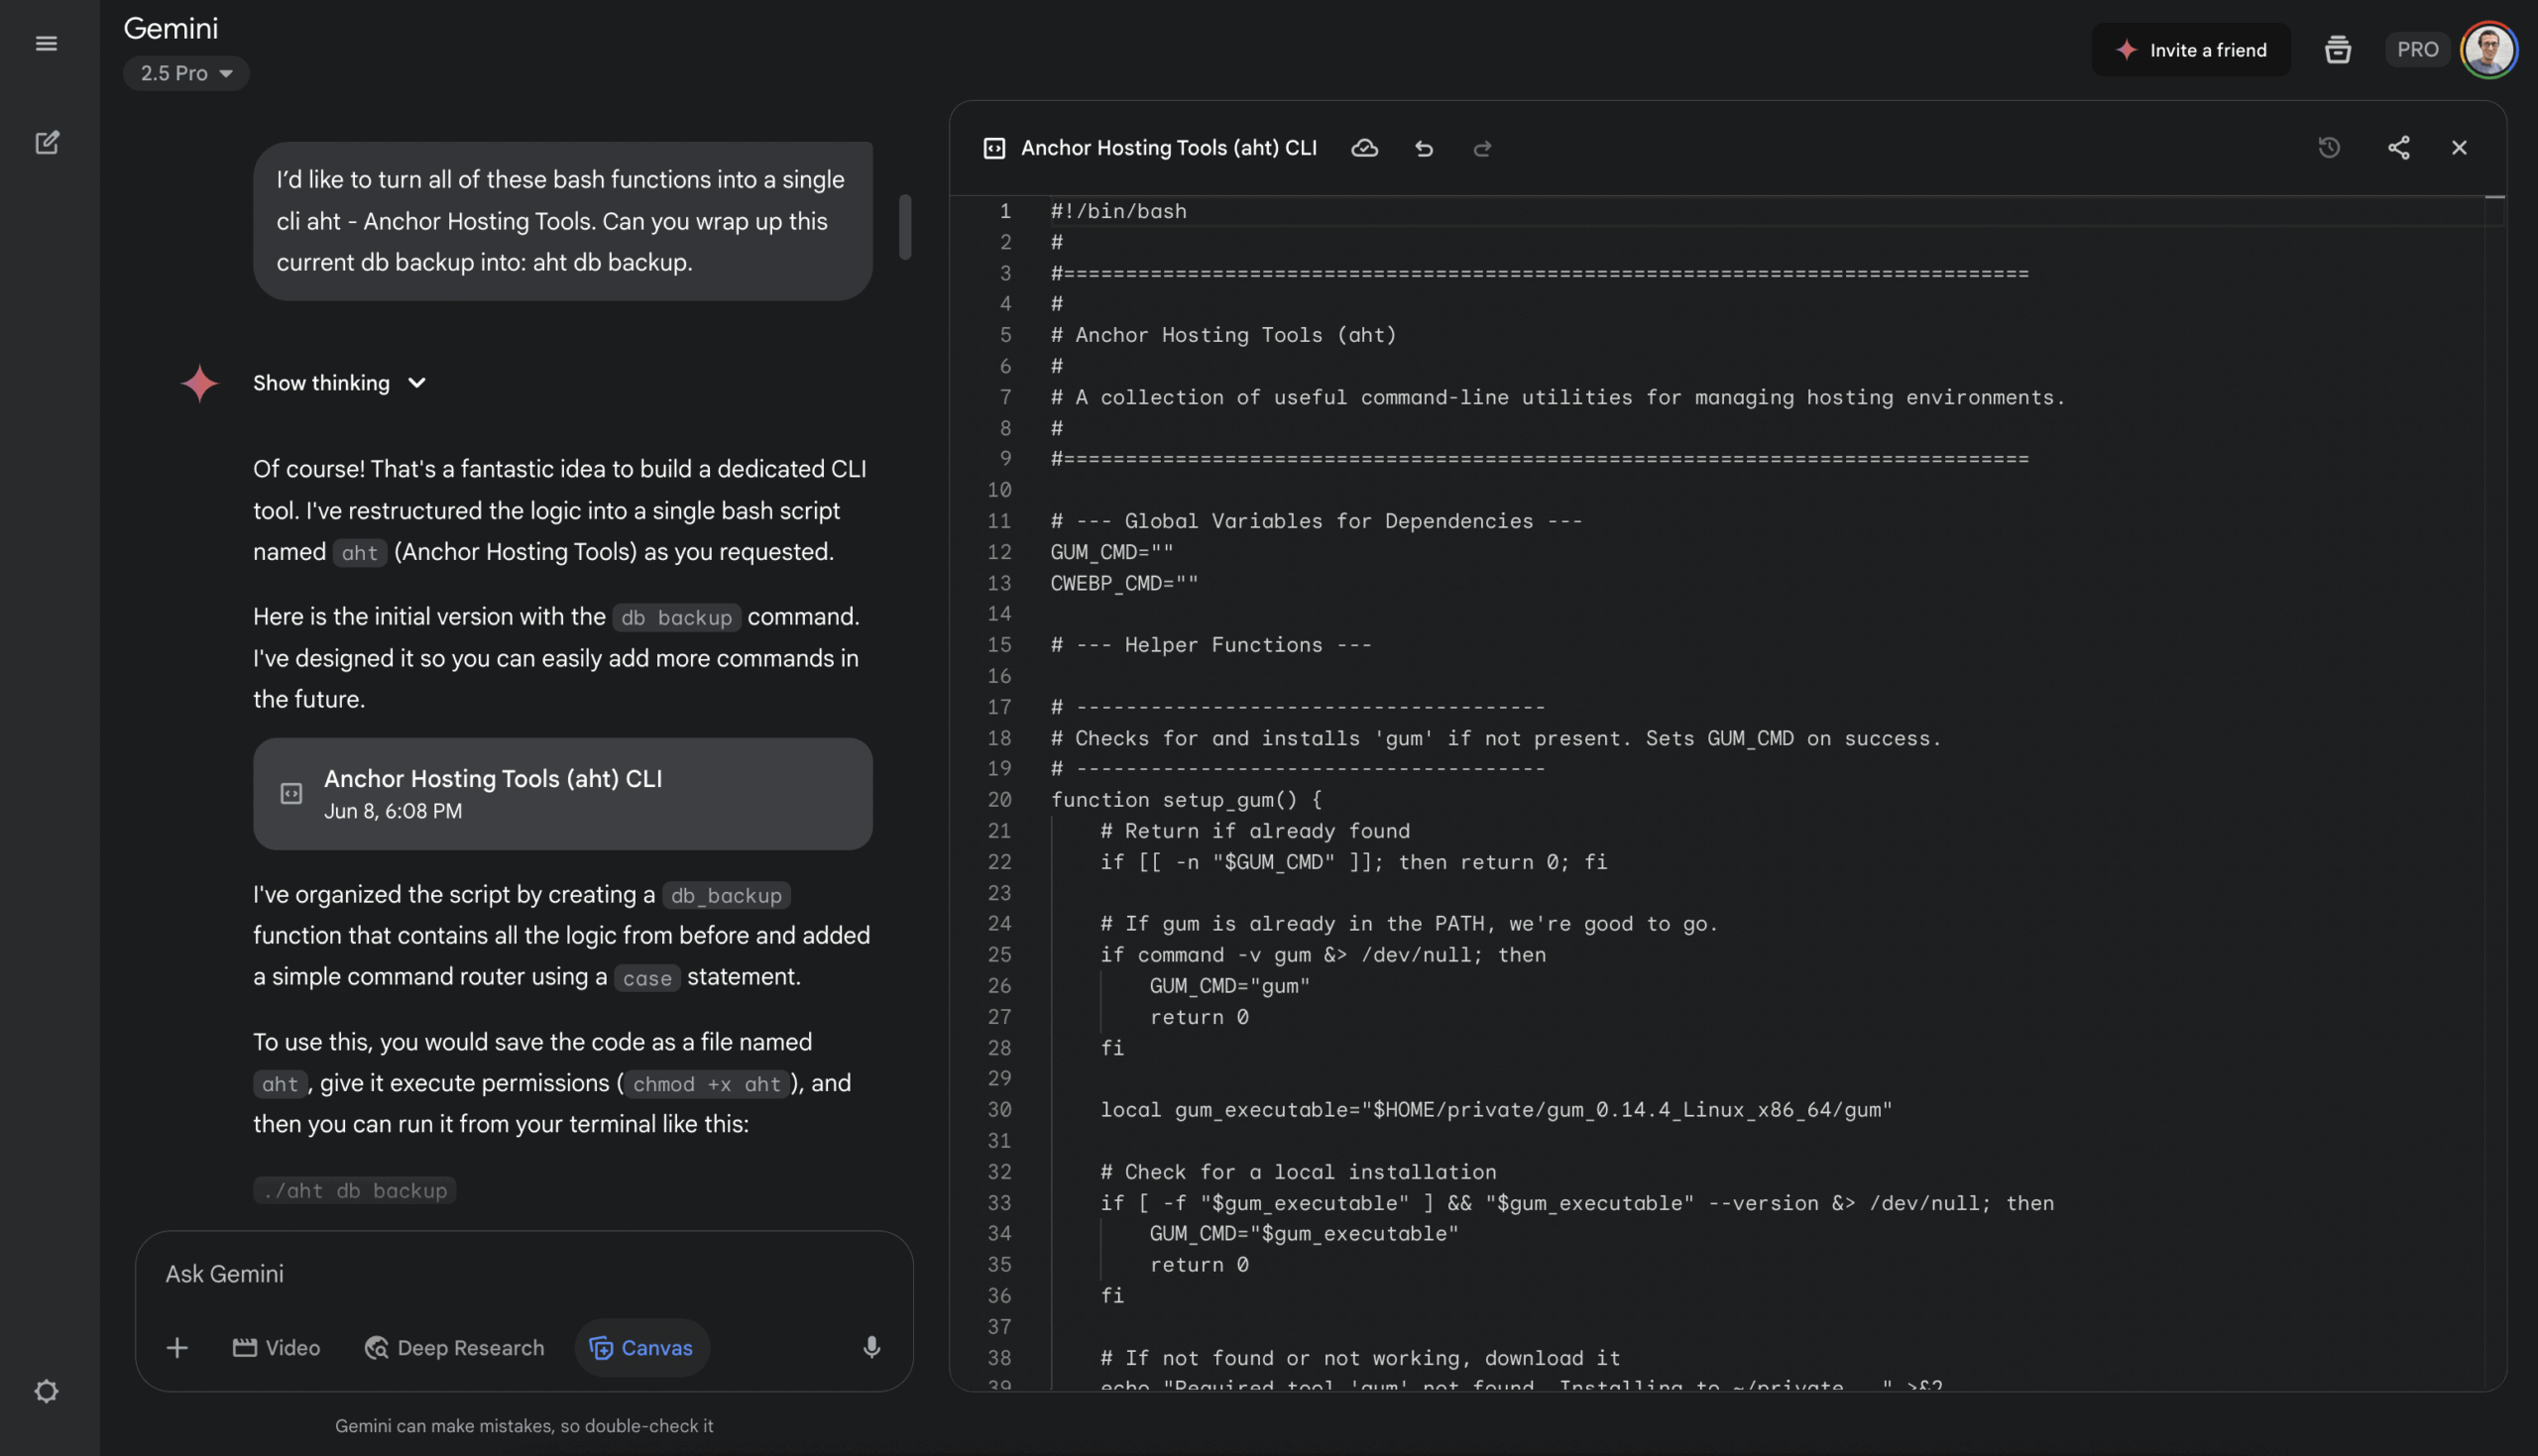The height and width of the screenshot is (1456, 2538).
Task: Select the Deep Research tool
Action: pyautogui.click(x=454, y=1348)
